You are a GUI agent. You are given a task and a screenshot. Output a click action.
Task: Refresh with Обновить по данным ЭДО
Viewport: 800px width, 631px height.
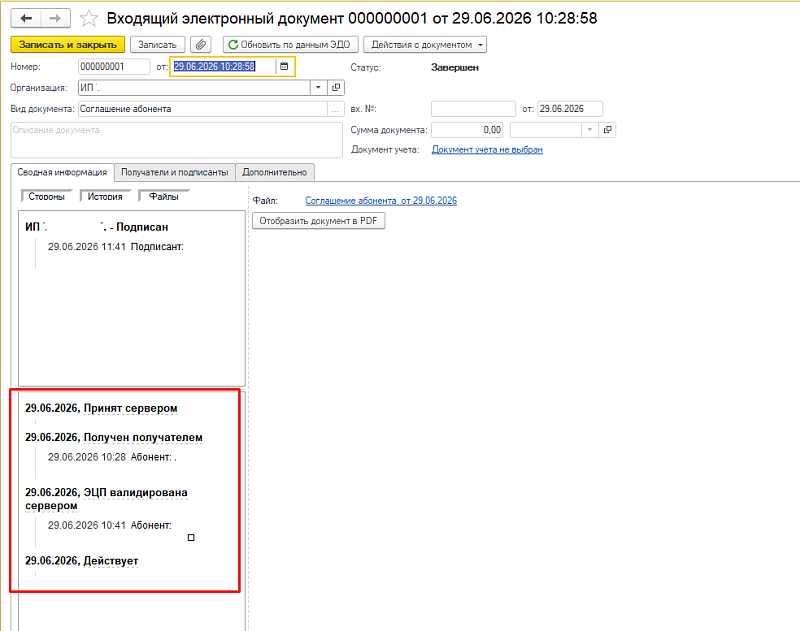[x=290, y=45]
